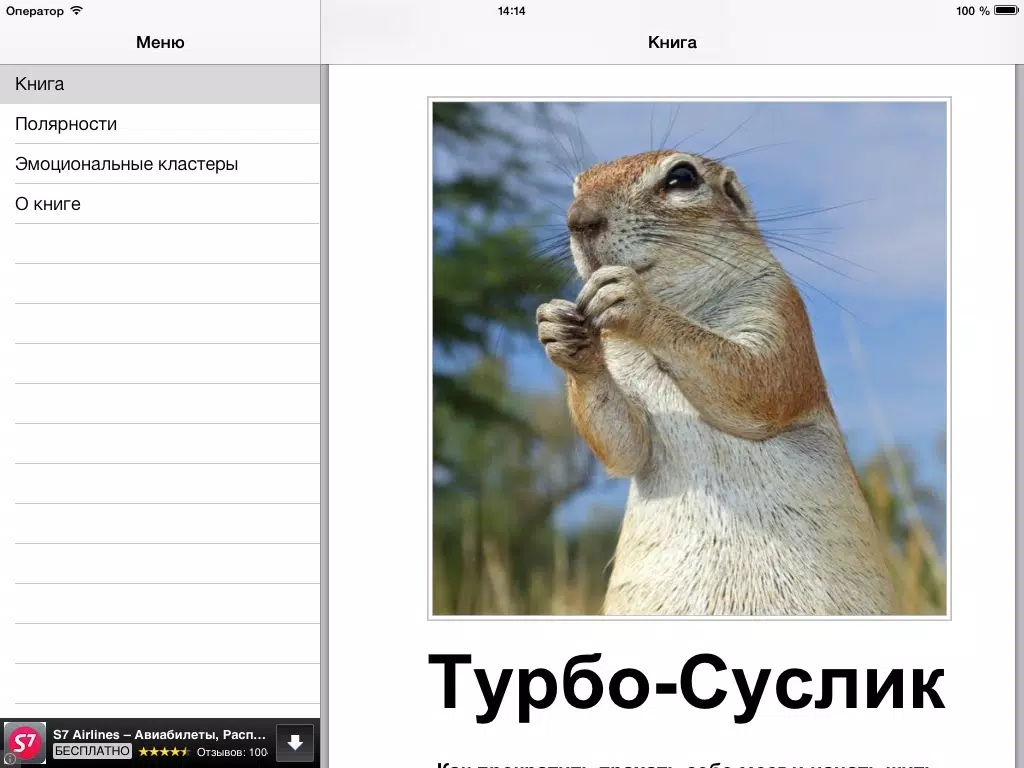
Task: Tap the БЕСПЛАТНО badge
Action: (92, 751)
